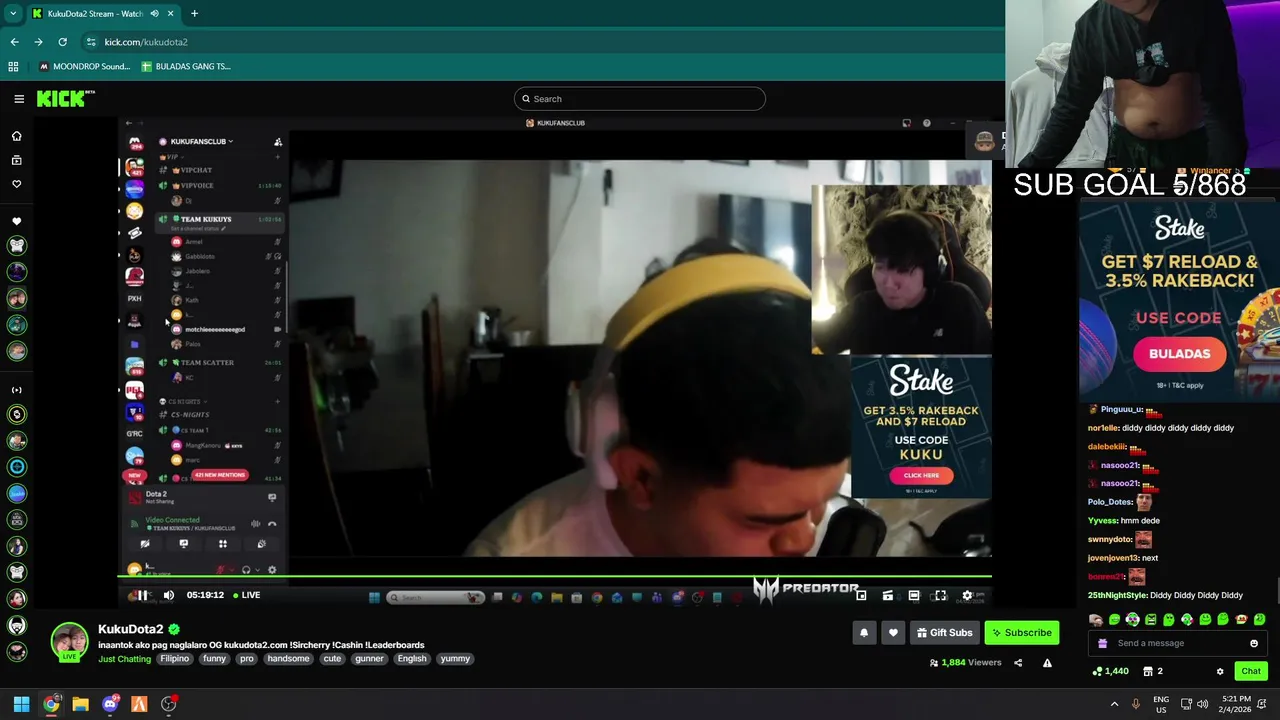The width and height of the screenshot is (1280, 720).
Task: Click Yyvess username in chat
Action: pyautogui.click(x=1103, y=521)
